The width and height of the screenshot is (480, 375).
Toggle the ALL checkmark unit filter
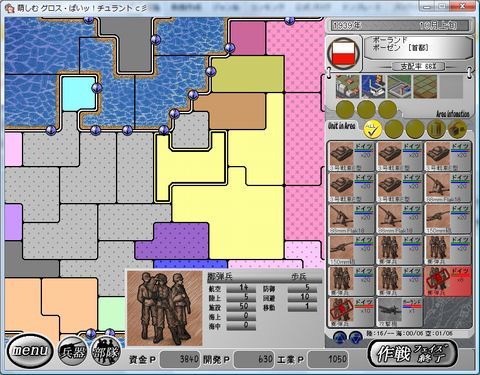pos(373,129)
